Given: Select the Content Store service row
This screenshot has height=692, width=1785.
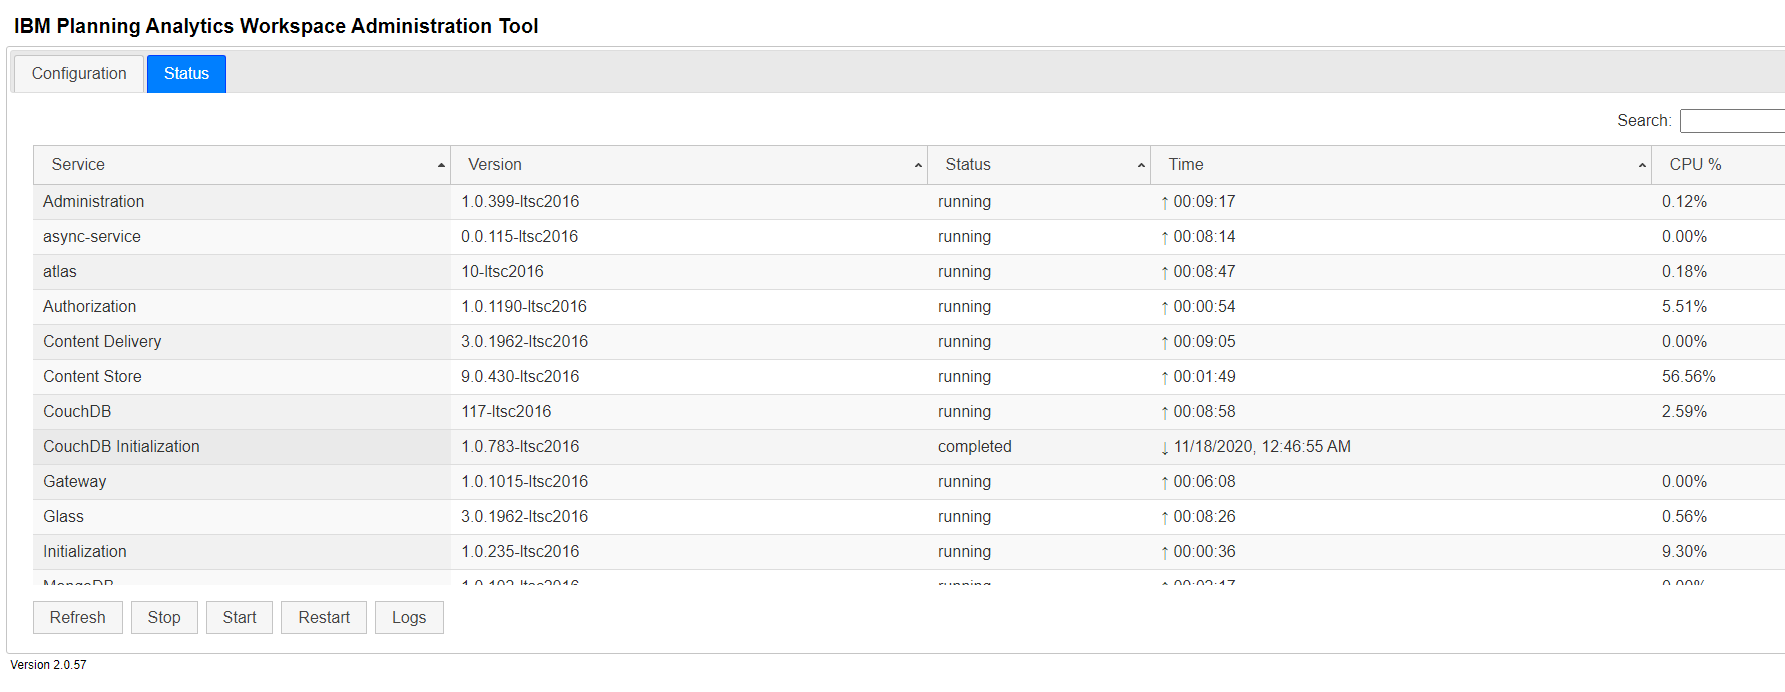Looking at the screenshot, I should point(909,377).
